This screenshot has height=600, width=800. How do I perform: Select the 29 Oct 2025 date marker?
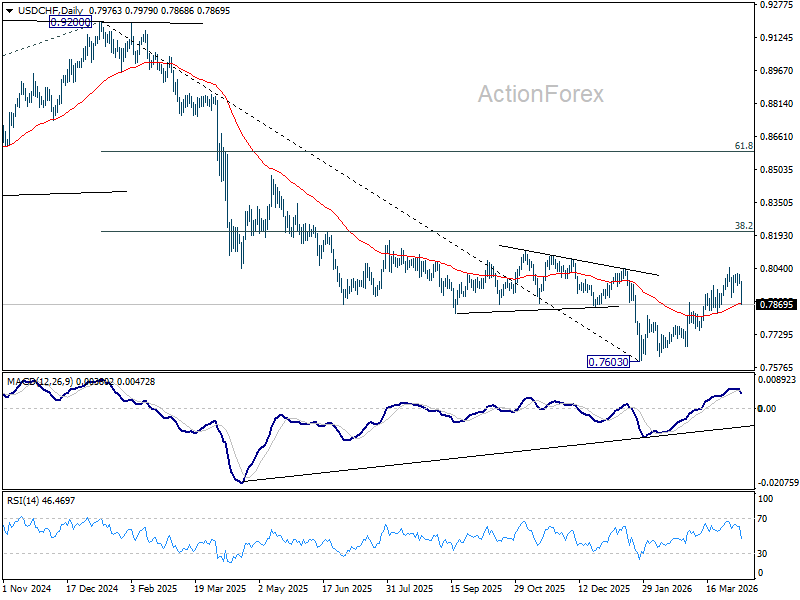(x=539, y=588)
